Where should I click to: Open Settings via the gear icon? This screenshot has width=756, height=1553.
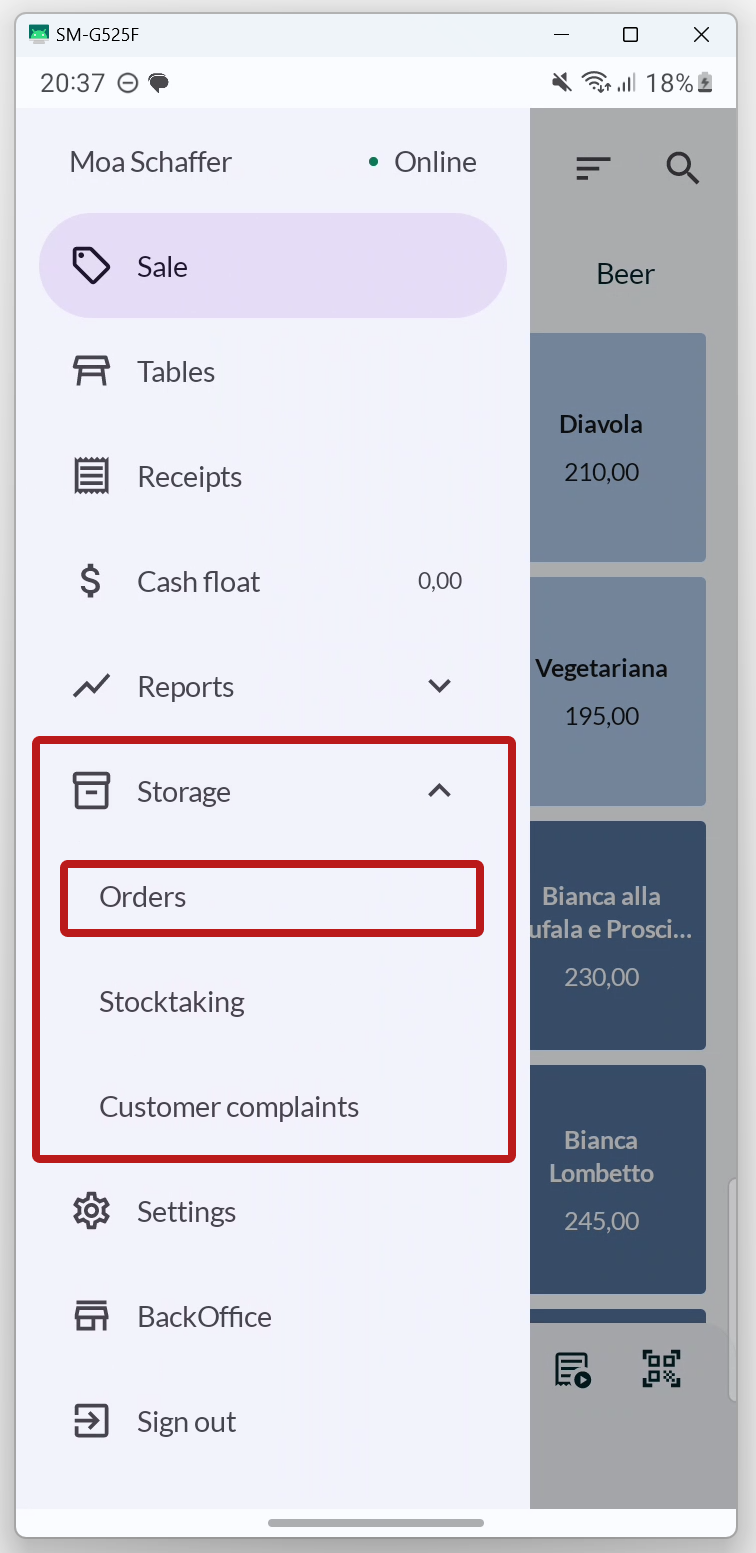[x=91, y=1211]
